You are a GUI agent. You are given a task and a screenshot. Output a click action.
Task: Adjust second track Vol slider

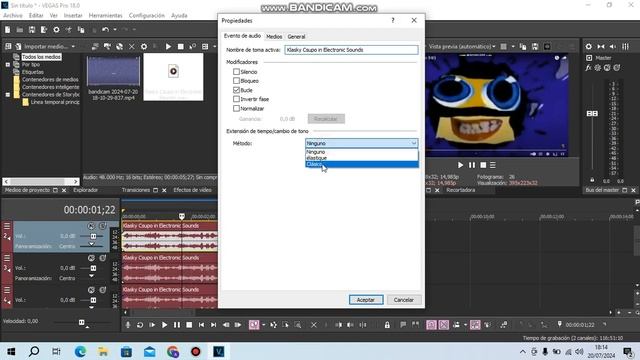coord(93,268)
